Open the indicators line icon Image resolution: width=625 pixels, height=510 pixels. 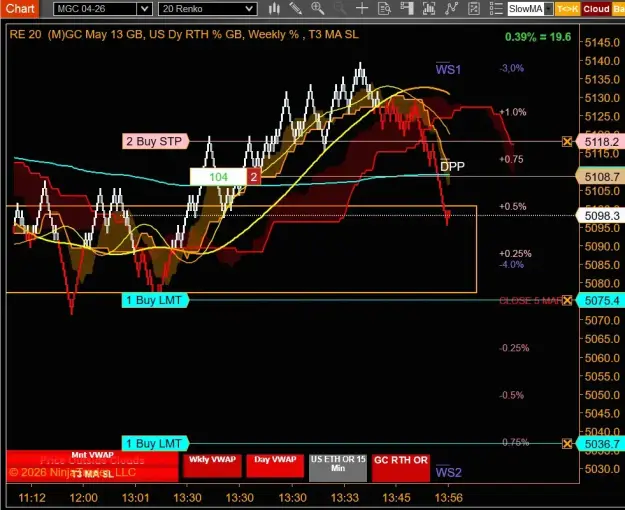click(x=451, y=8)
